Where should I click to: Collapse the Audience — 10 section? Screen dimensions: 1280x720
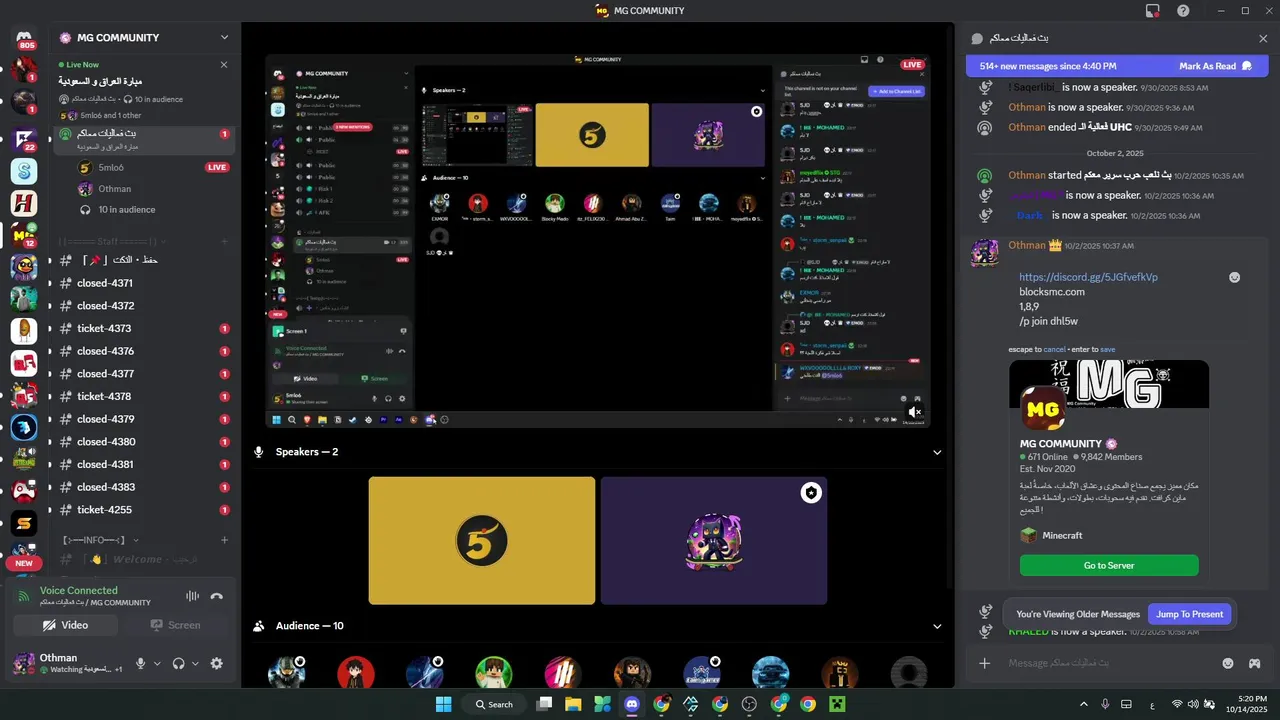tap(937, 626)
